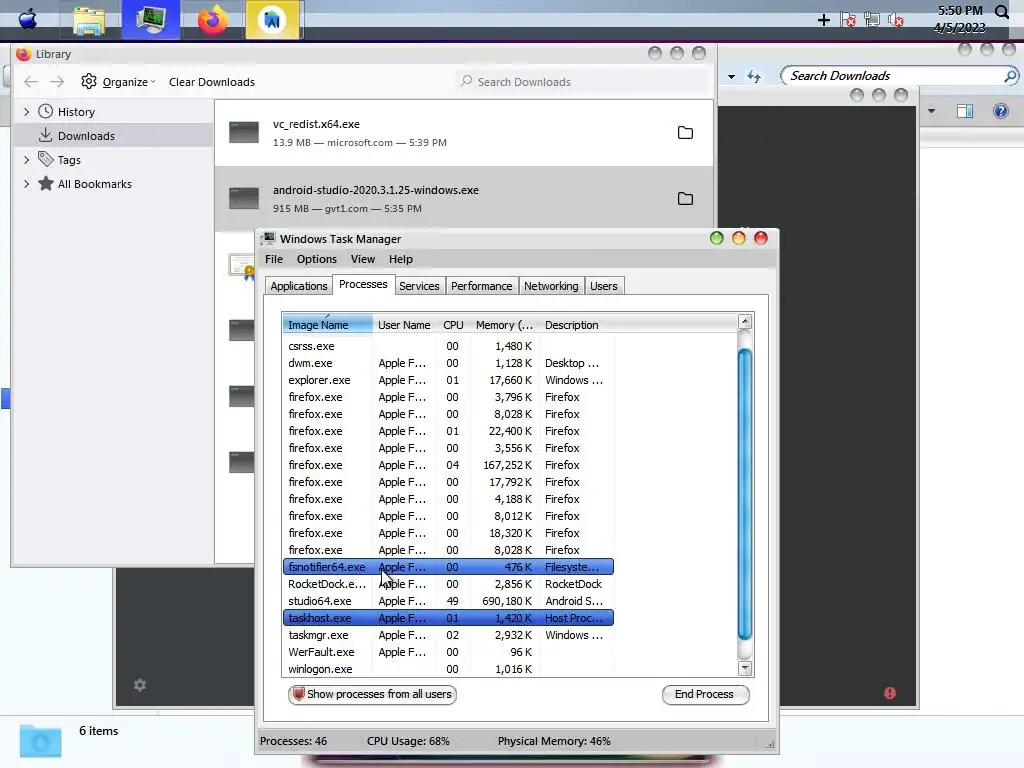Select the RocketDock process row
Viewport: 1024px width, 768px height.
448,584
